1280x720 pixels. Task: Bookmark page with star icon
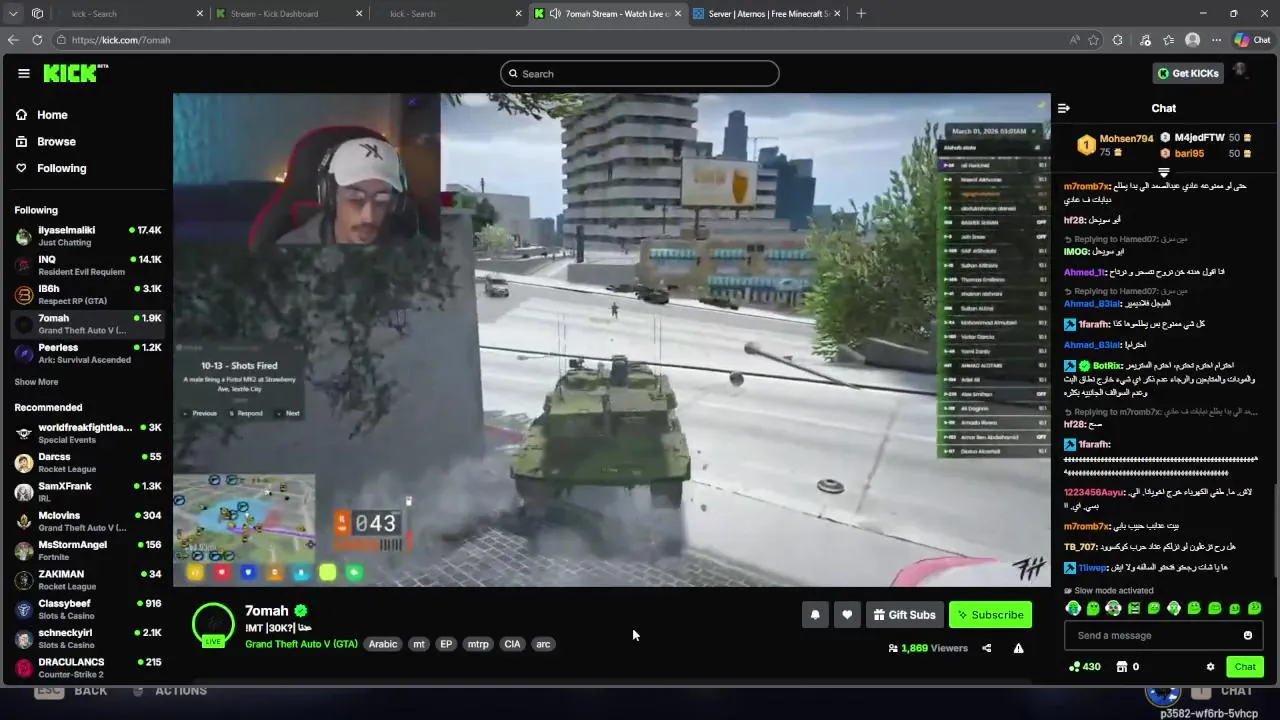[x=1093, y=40]
